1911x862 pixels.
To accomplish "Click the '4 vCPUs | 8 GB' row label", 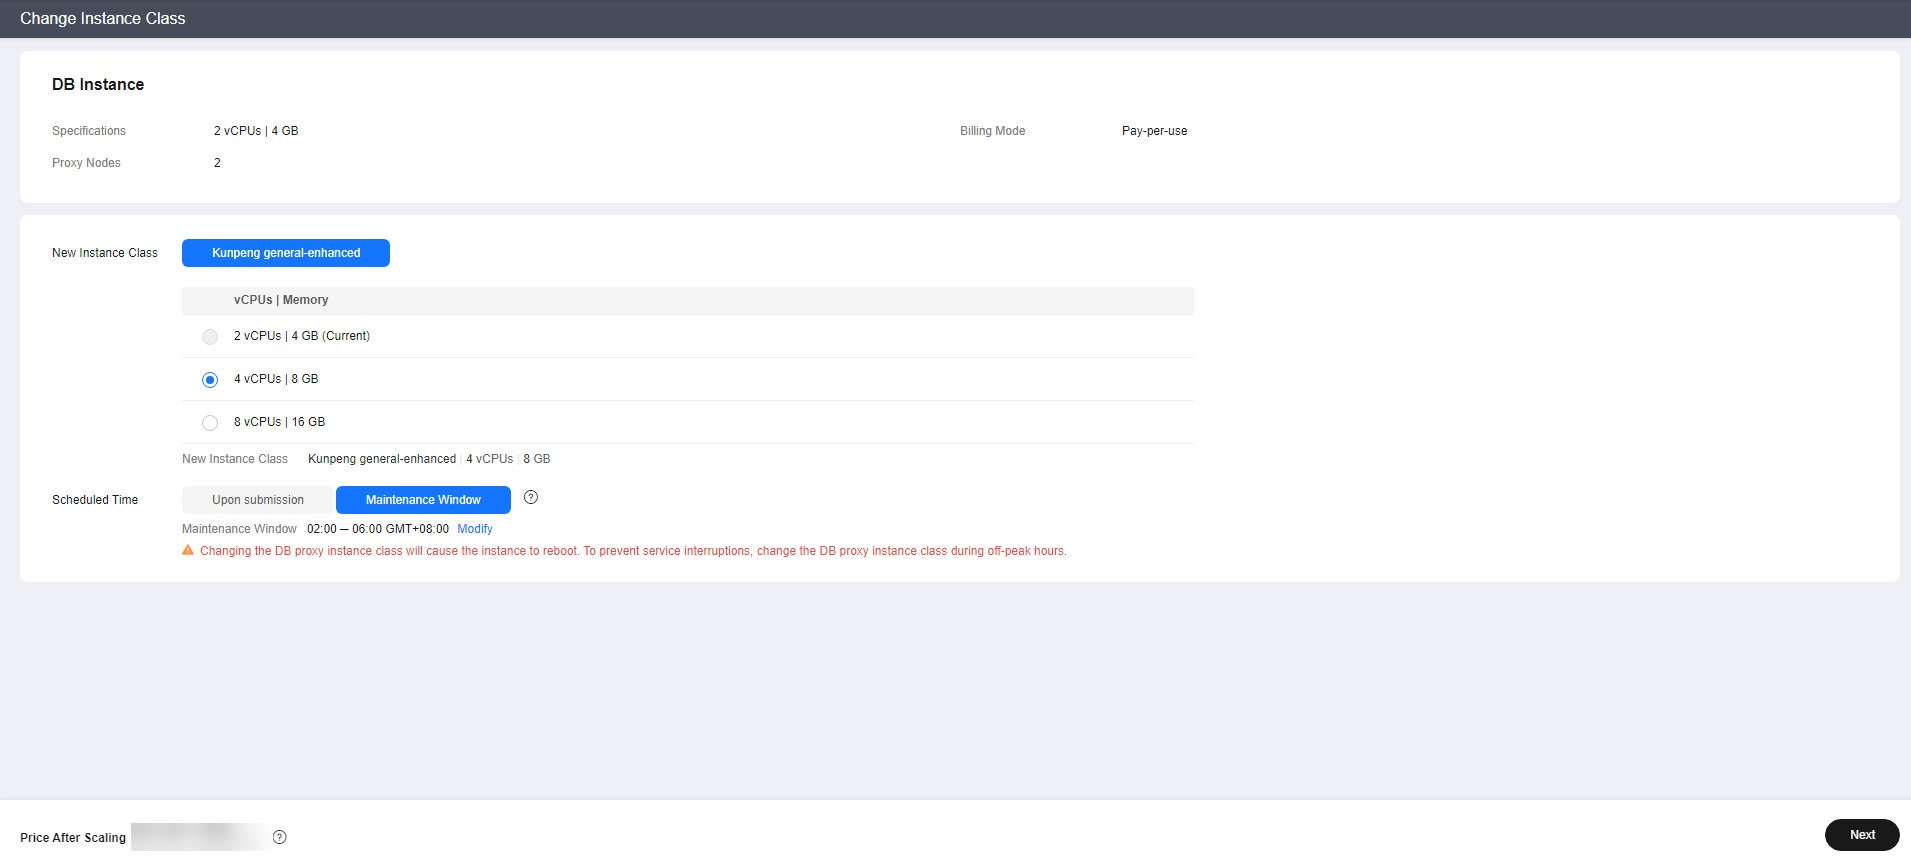I will (x=276, y=379).
